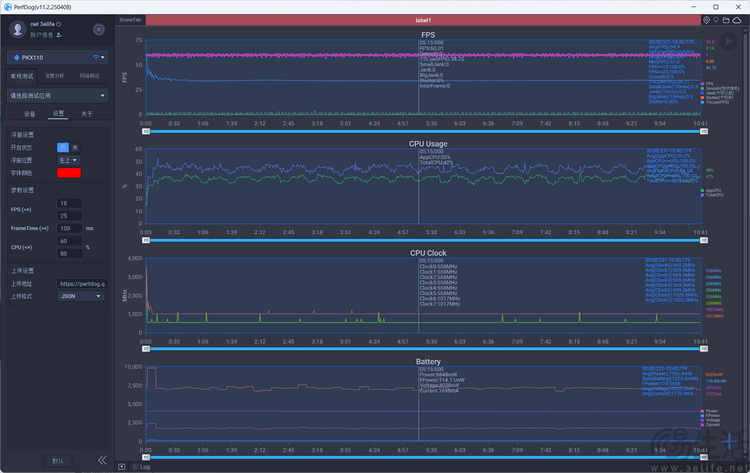This screenshot has width=750, height=473.
Task: Click the 默认 default button
Action: [57, 460]
